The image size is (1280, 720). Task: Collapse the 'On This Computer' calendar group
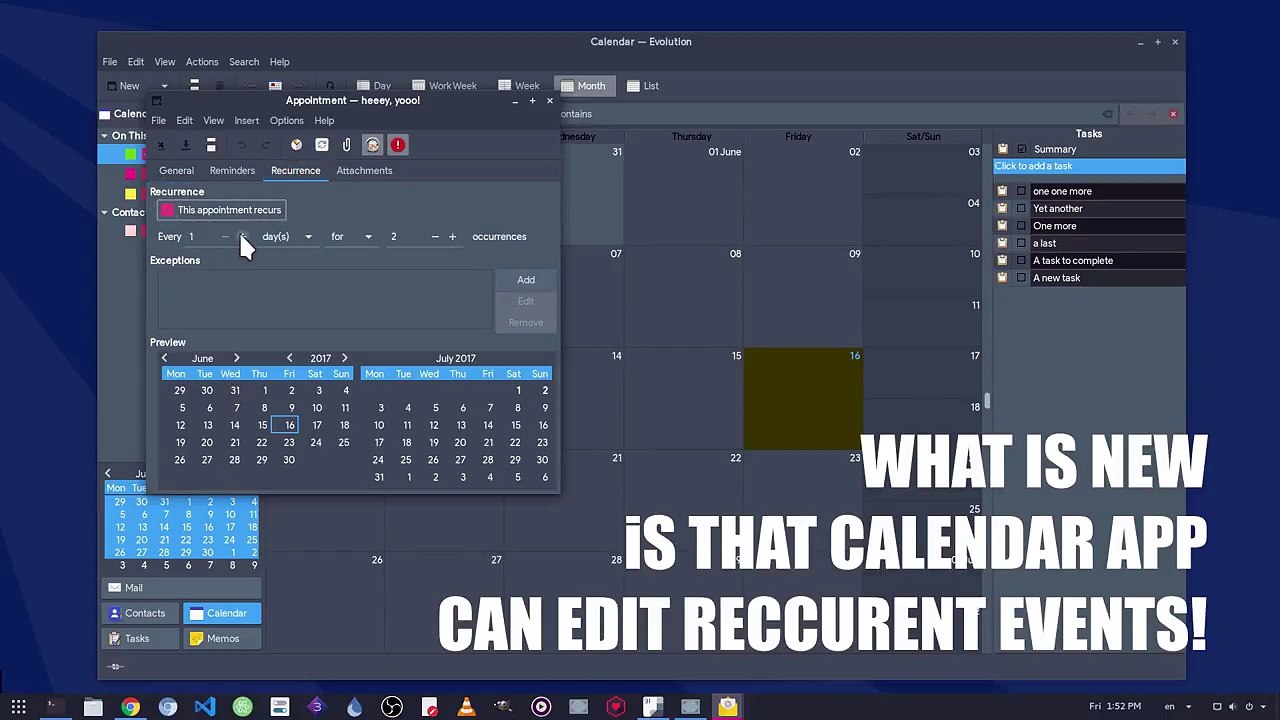(x=104, y=135)
